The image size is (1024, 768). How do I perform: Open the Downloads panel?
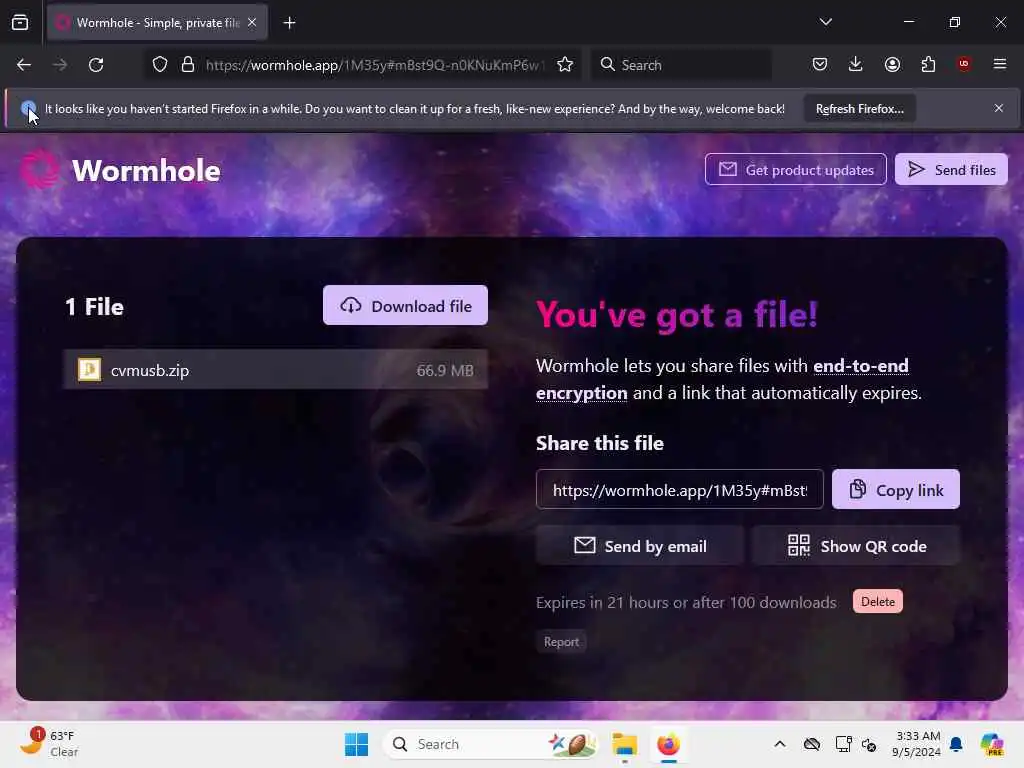[856, 64]
